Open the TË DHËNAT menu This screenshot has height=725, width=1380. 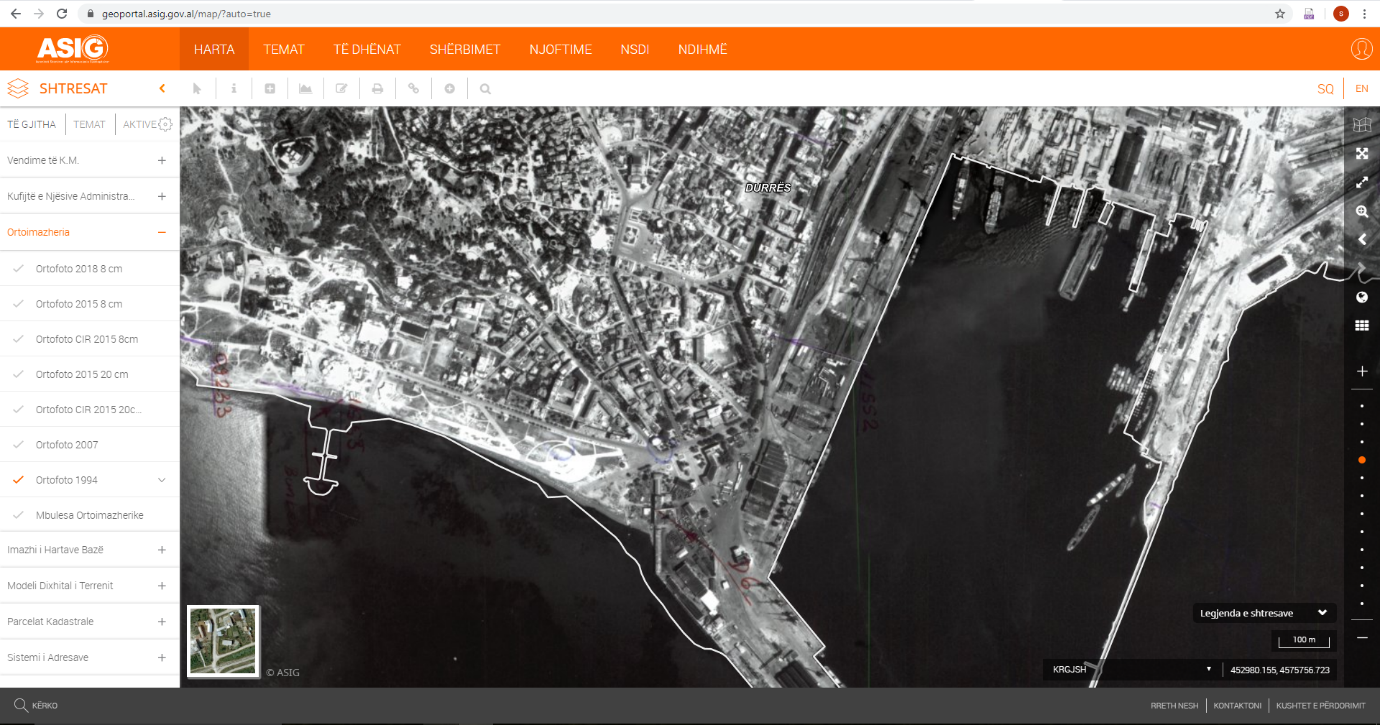click(x=367, y=49)
